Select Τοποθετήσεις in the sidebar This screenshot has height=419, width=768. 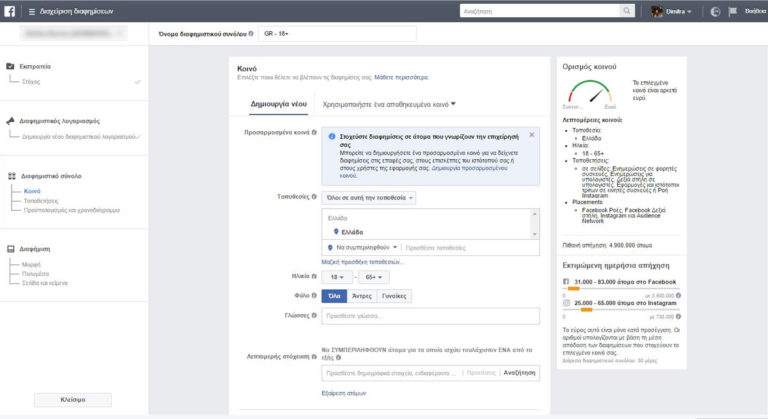point(41,200)
